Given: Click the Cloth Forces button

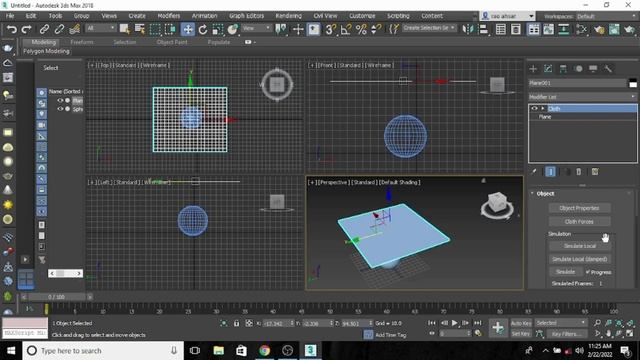Looking at the screenshot, I should coord(579,222).
